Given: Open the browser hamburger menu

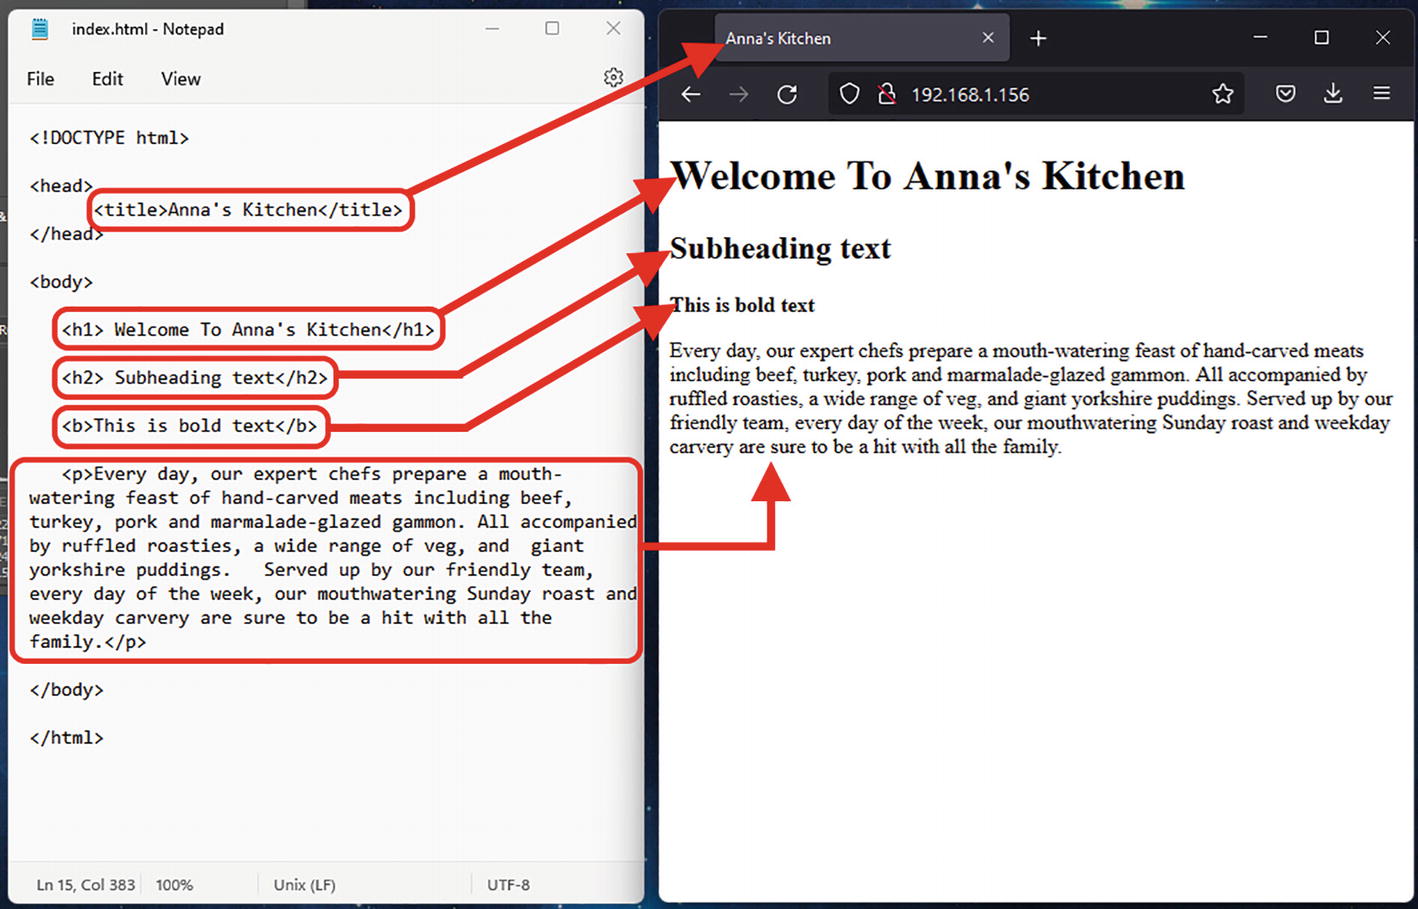Looking at the screenshot, I should 1382,94.
